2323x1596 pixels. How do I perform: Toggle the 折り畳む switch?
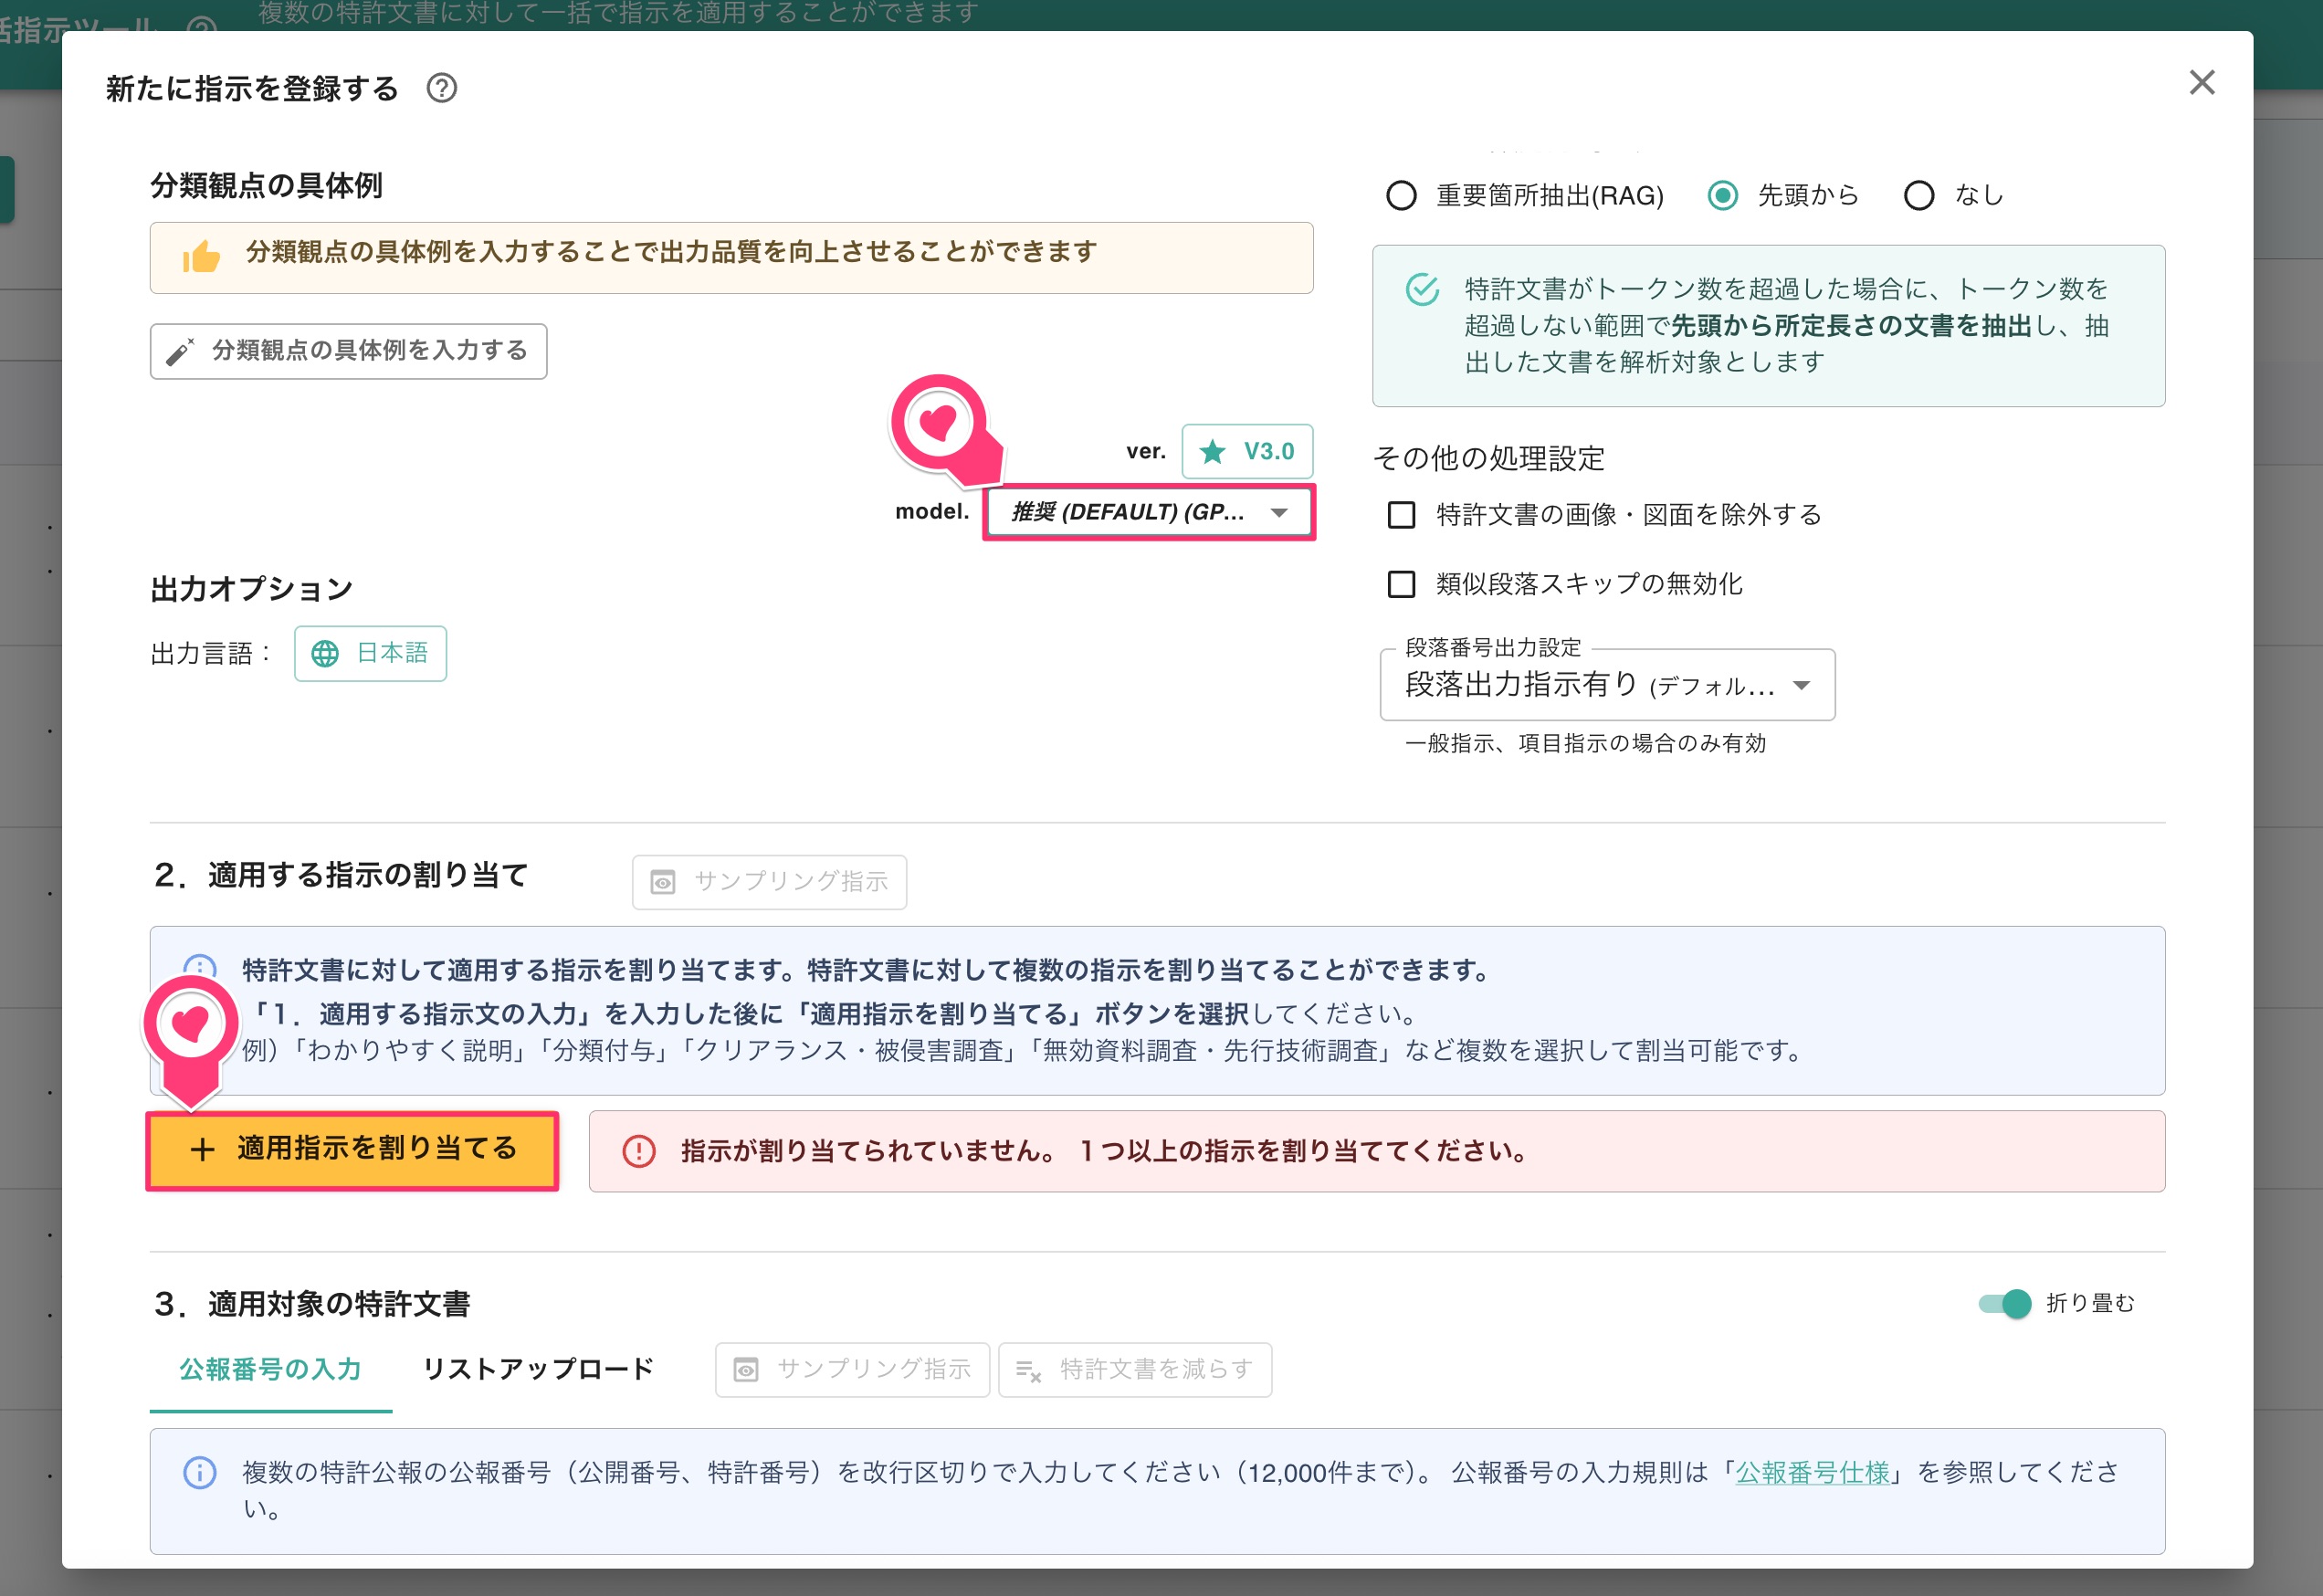[x=2005, y=1303]
